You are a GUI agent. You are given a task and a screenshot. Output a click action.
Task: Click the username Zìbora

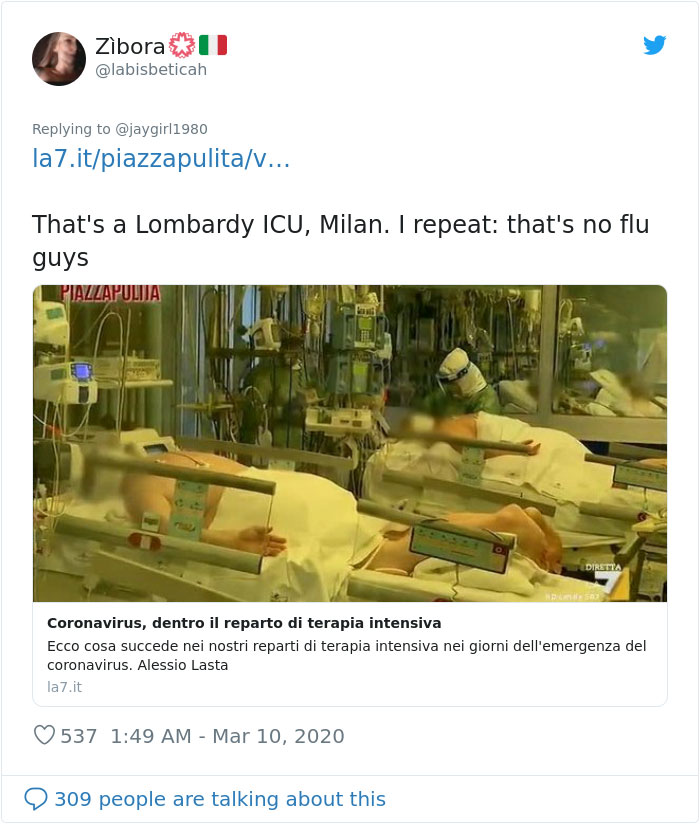pyautogui.click(x=131, y=45)
